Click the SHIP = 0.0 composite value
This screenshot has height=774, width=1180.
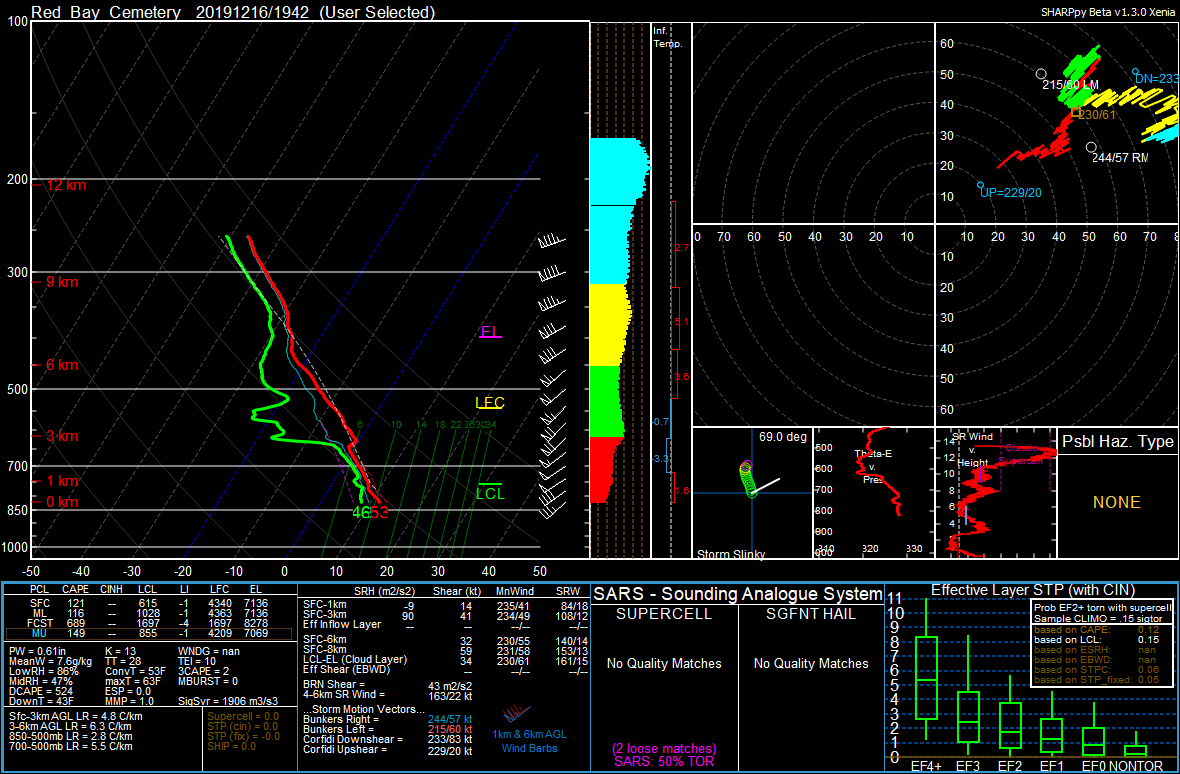tap(232, 746)
